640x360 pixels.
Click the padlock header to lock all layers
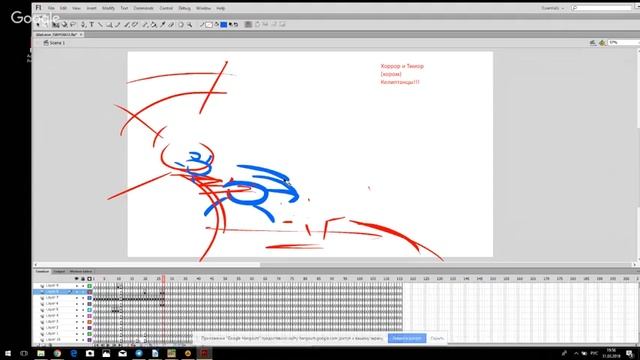coord(83,279)
